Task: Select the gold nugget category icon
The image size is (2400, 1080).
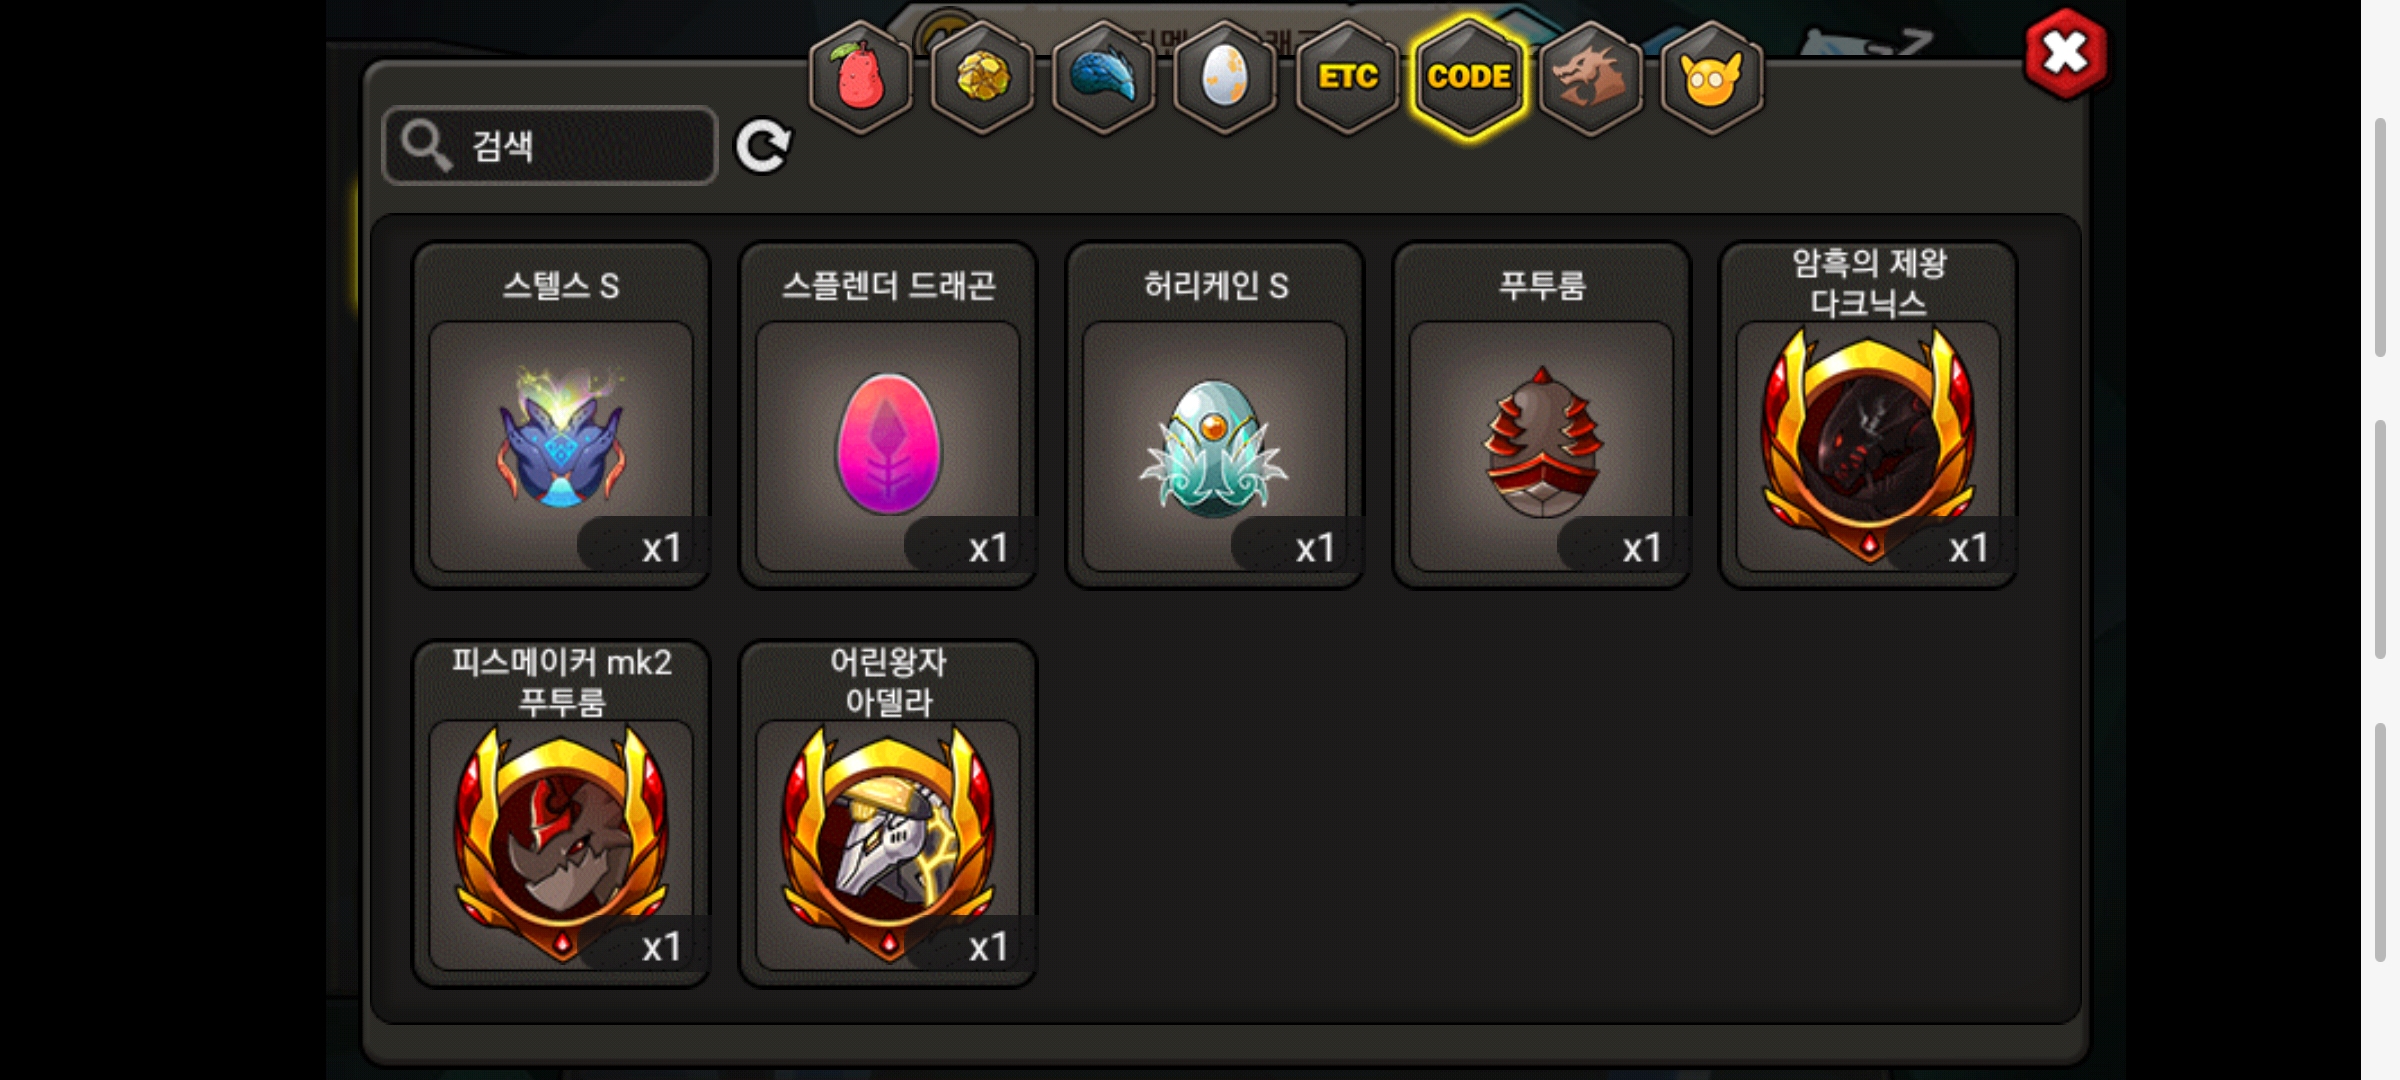Action: pos(982,77)
